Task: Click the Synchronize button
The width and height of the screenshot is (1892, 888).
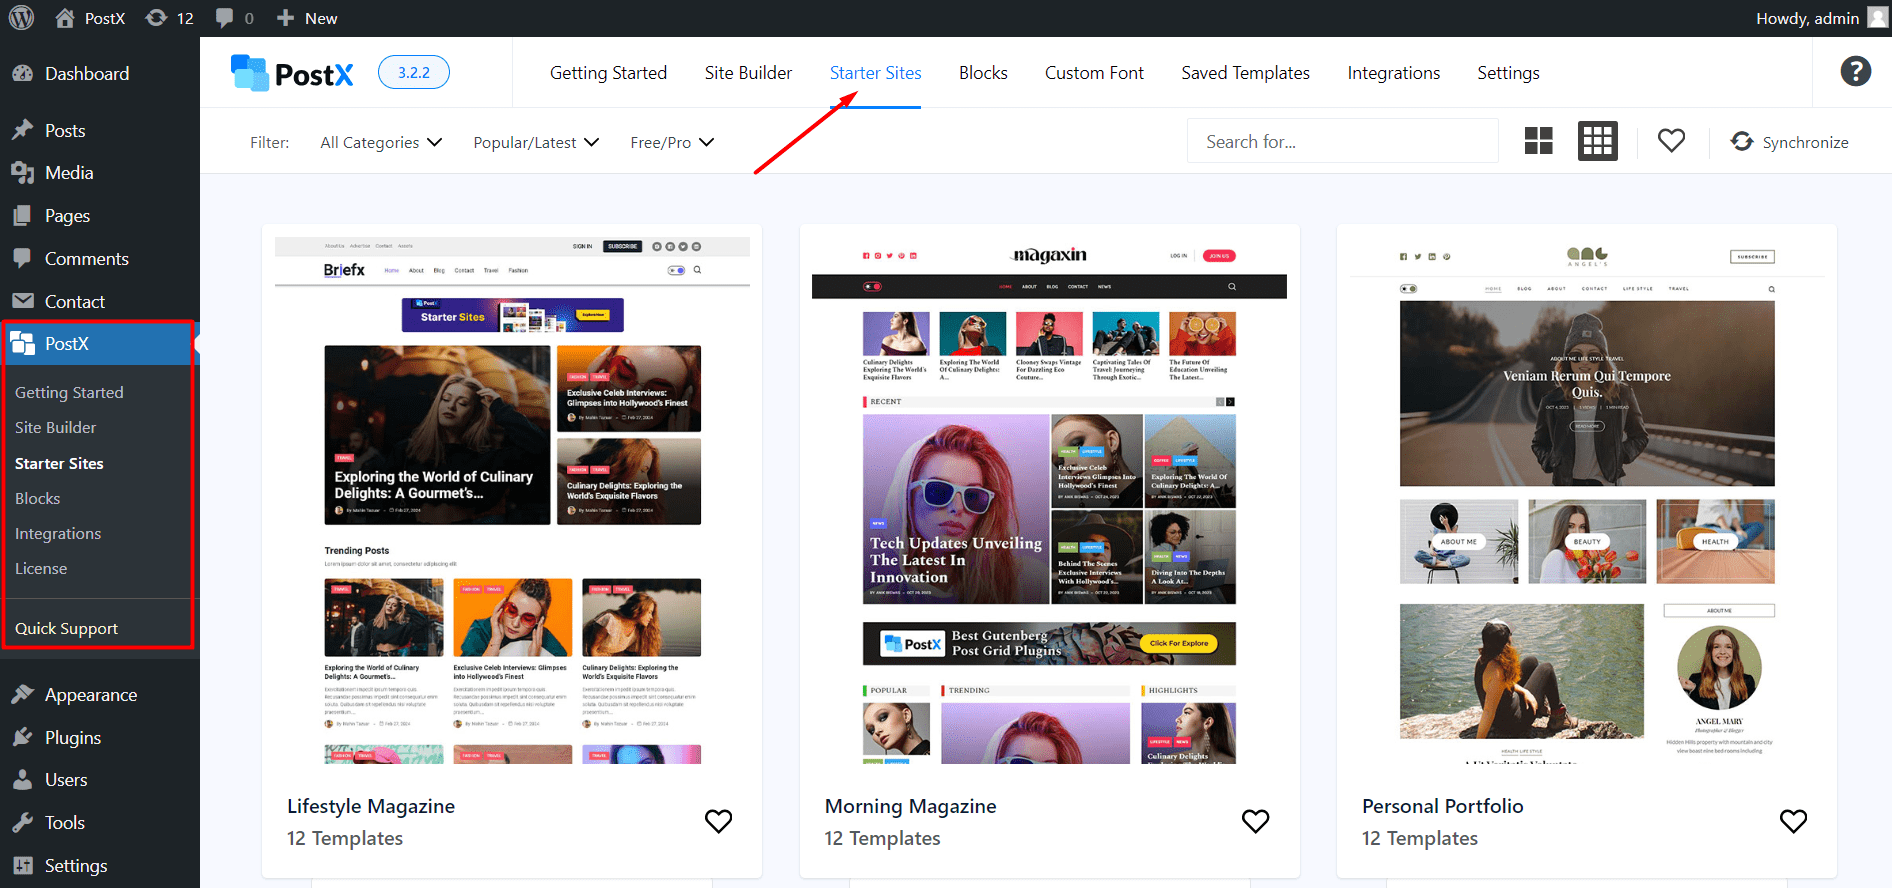Action: (1790, 142)
